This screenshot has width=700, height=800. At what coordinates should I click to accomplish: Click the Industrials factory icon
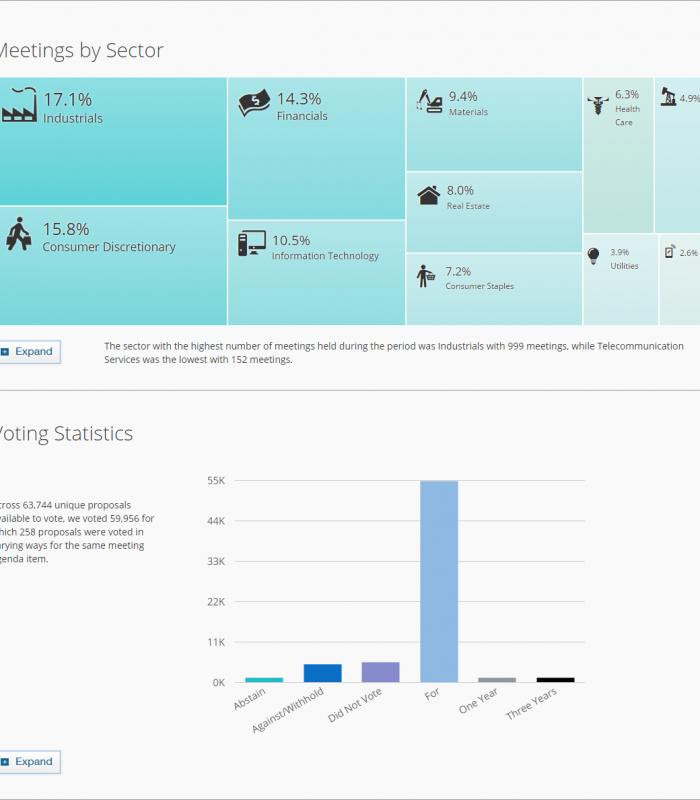[x=19, y=106]
